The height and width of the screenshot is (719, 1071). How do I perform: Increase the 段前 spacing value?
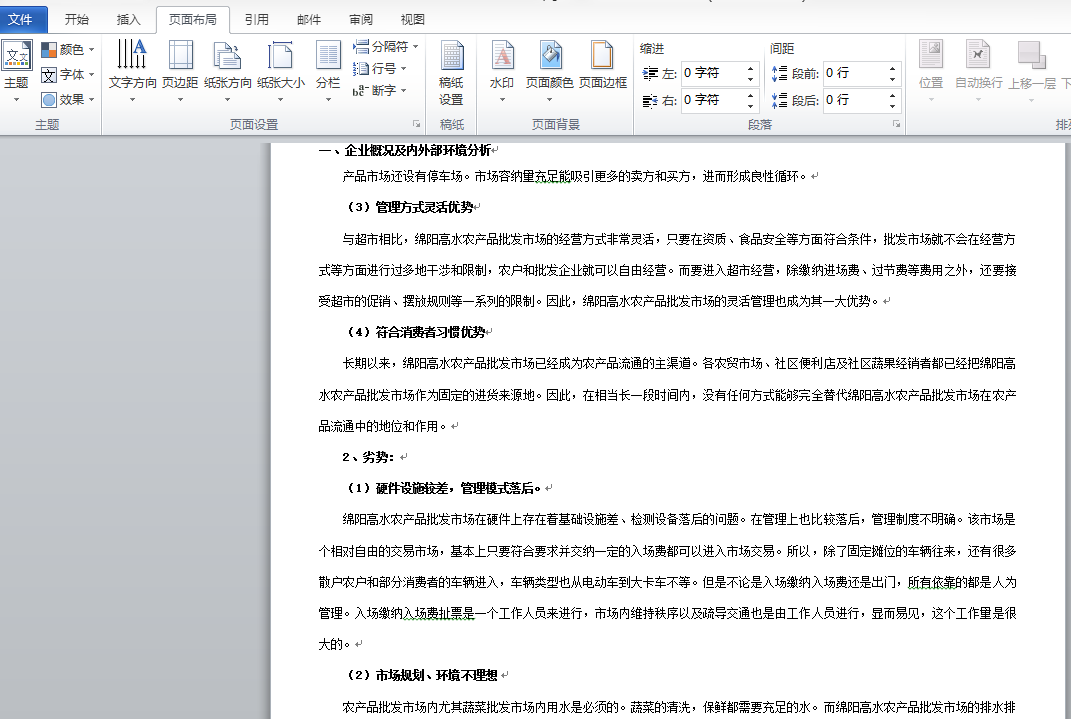pos(892,68)
